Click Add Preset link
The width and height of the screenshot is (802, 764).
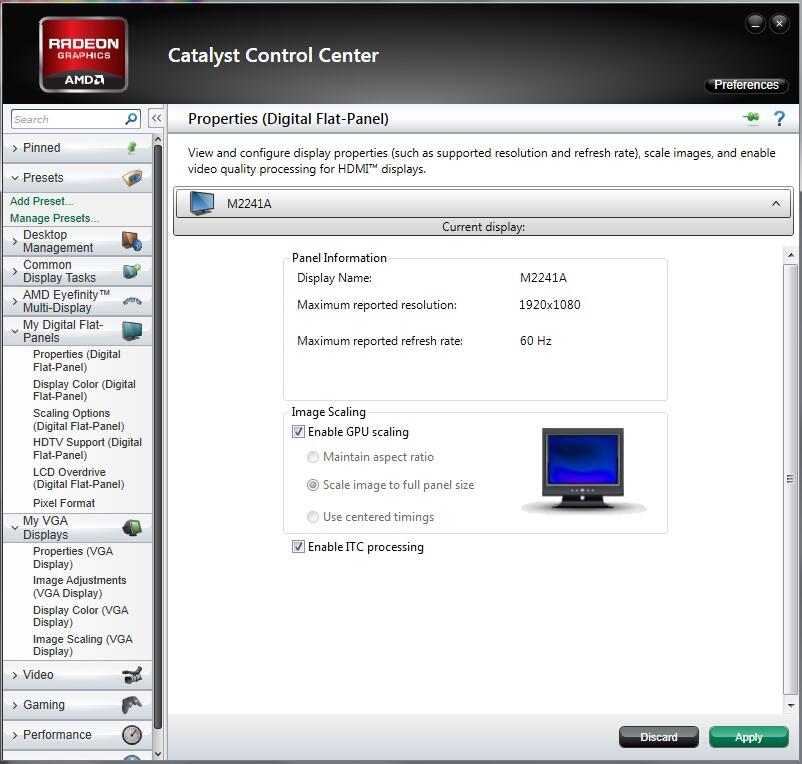click(x=41, y=201)
